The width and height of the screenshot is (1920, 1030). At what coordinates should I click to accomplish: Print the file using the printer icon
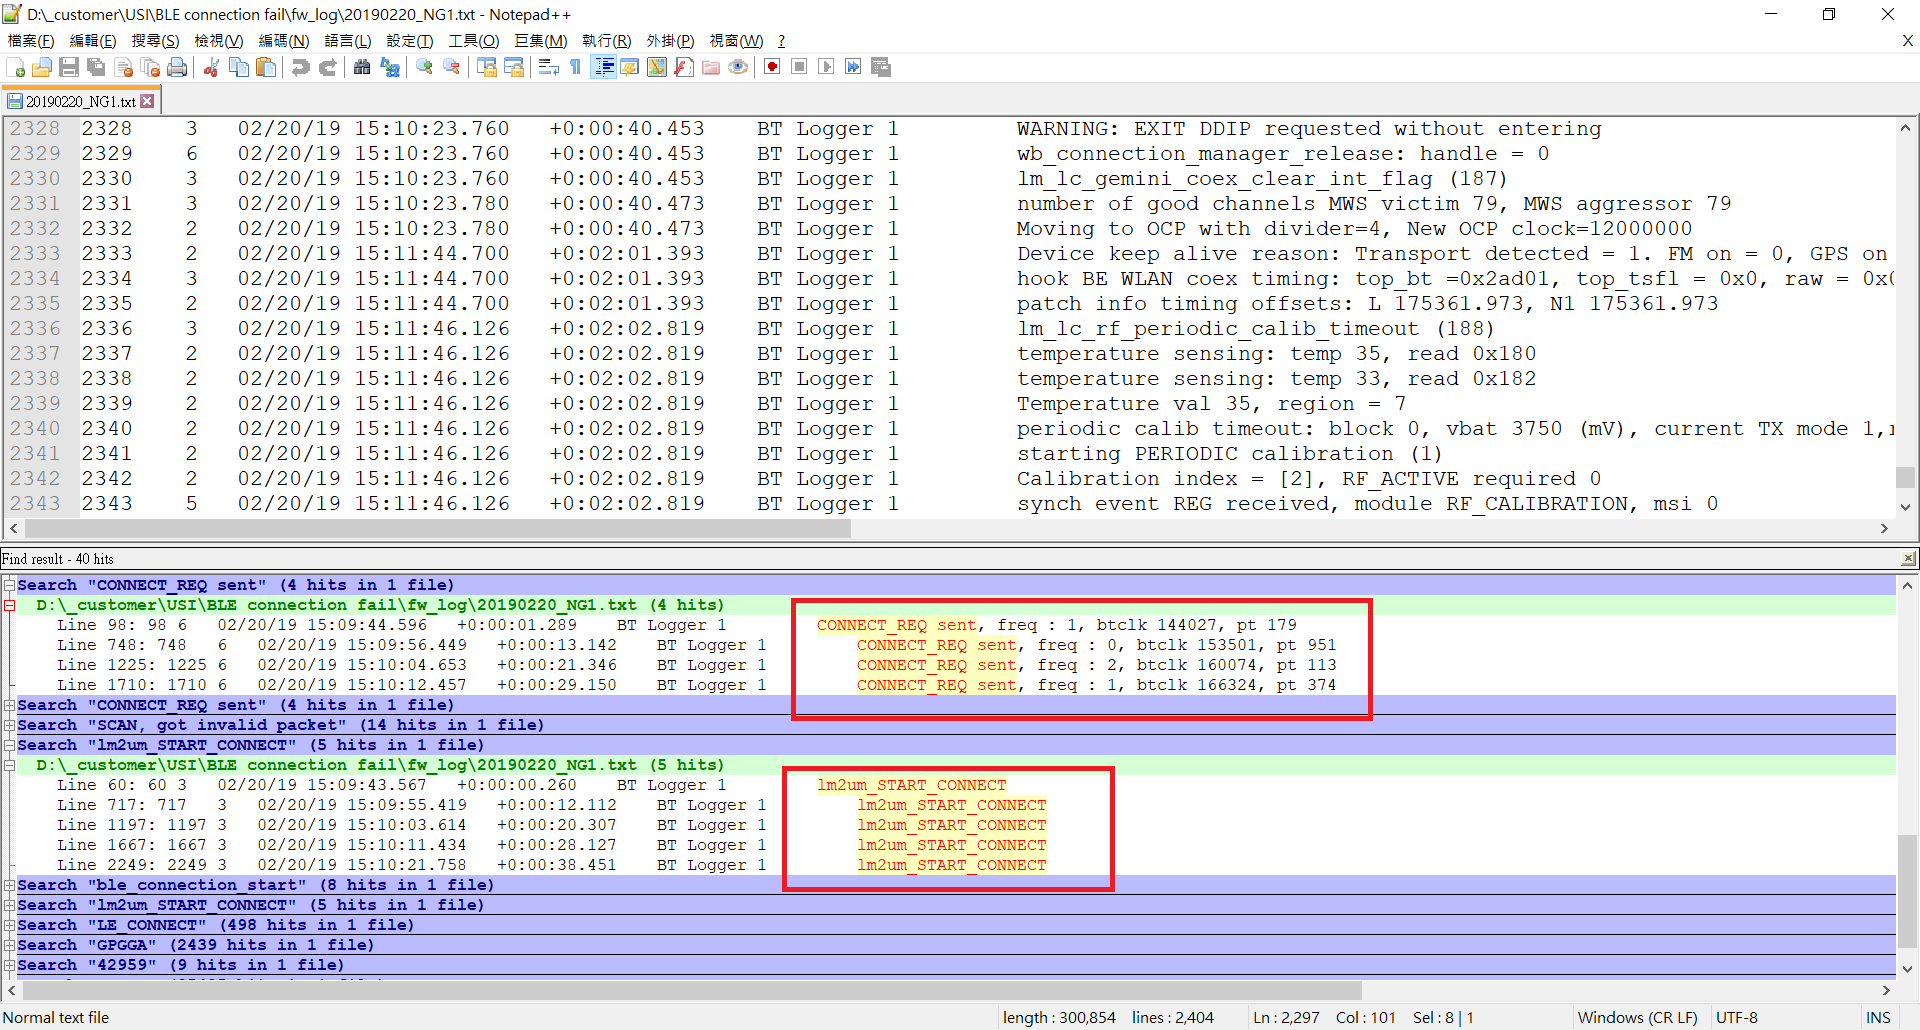(x=178, y=67)
